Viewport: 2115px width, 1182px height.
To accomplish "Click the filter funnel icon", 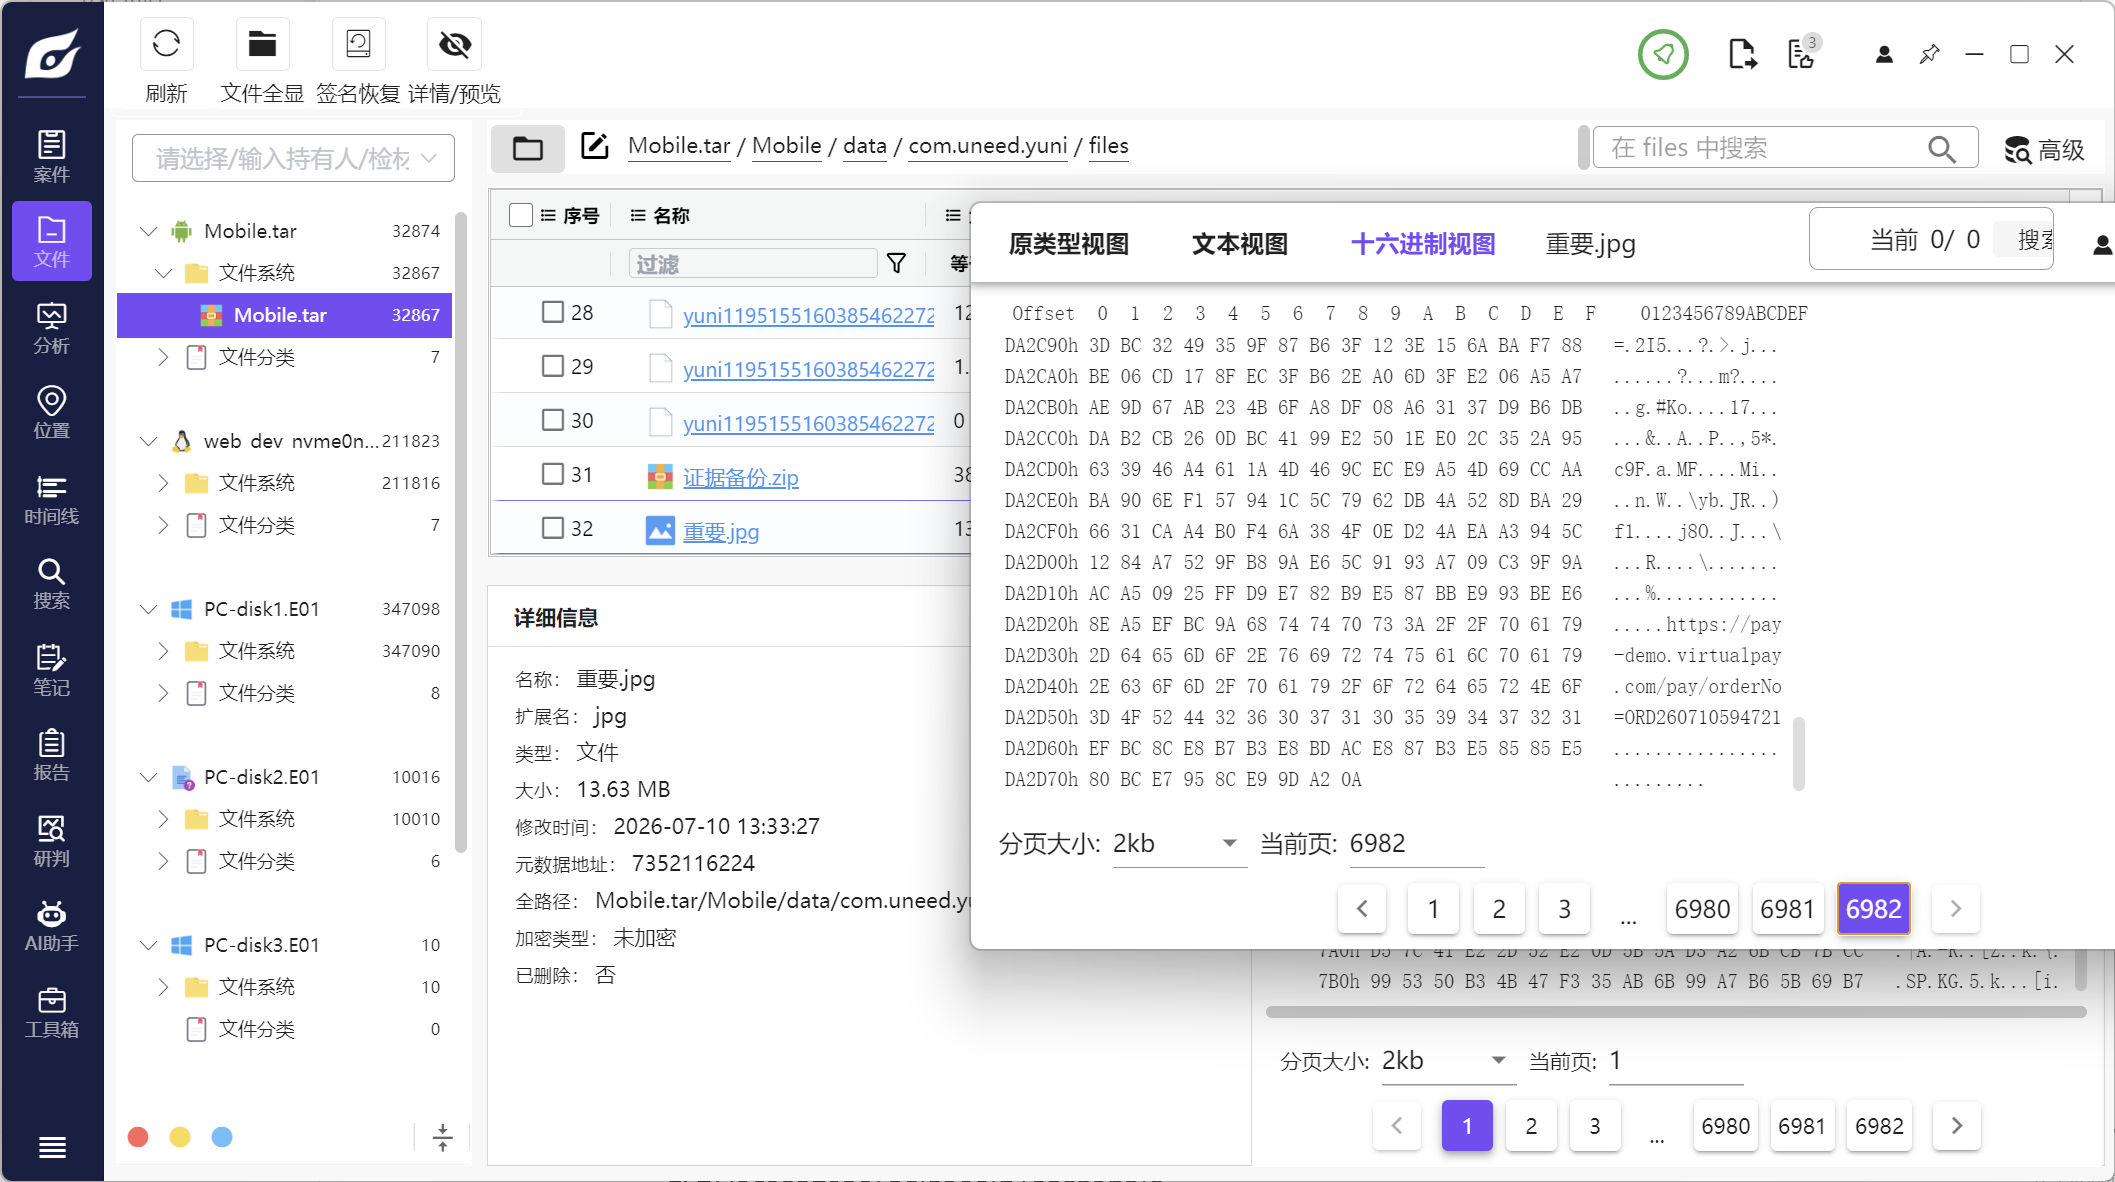I will [x=897, y=263].
